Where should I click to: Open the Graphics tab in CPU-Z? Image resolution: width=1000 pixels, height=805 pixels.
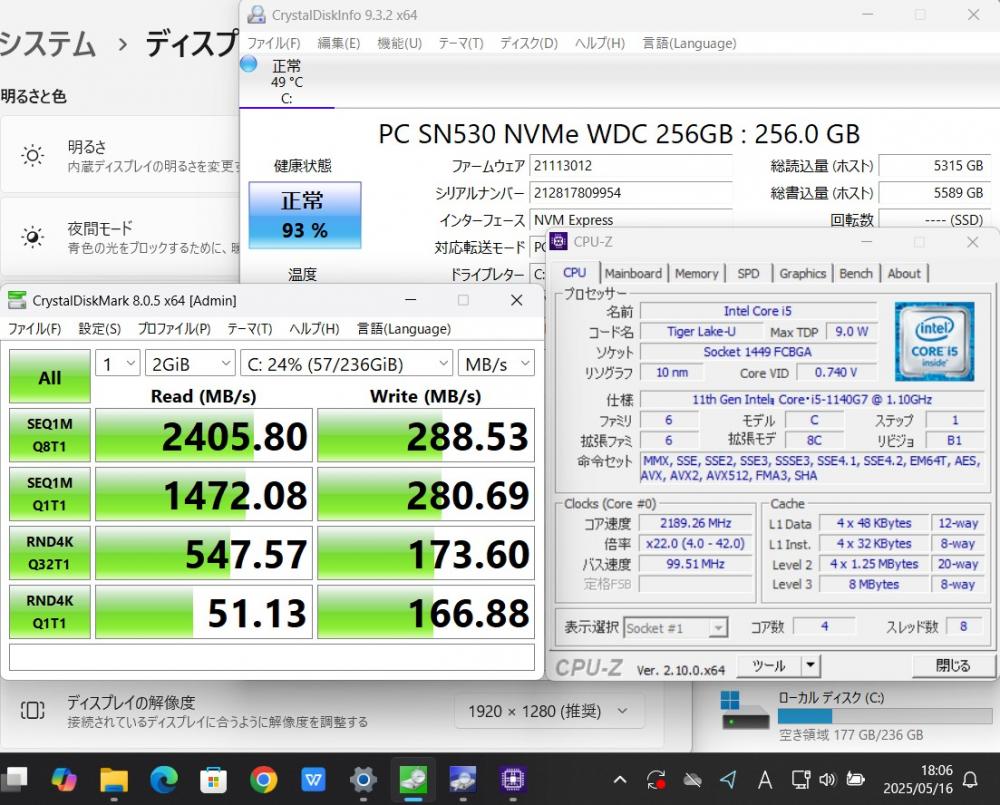point(802,274)
